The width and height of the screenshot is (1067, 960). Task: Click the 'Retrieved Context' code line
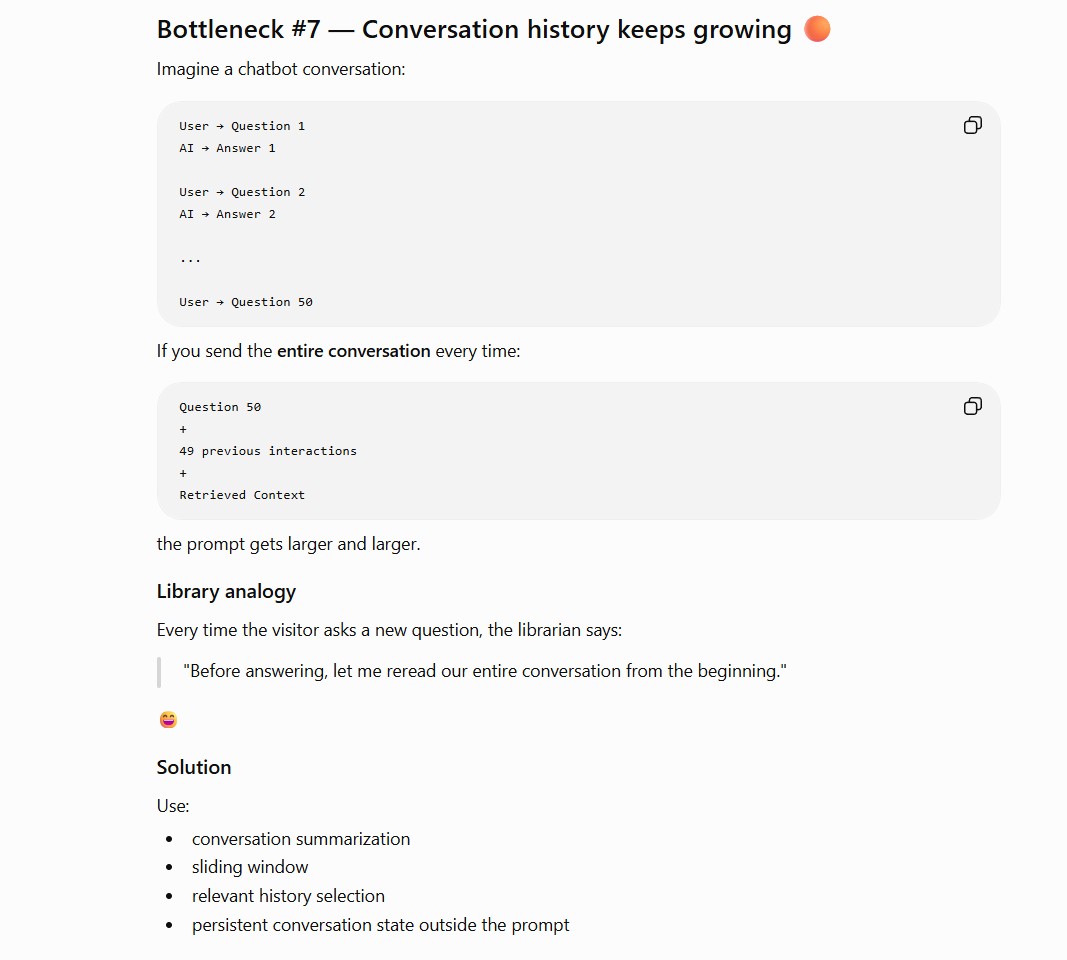tap(242, 495)
